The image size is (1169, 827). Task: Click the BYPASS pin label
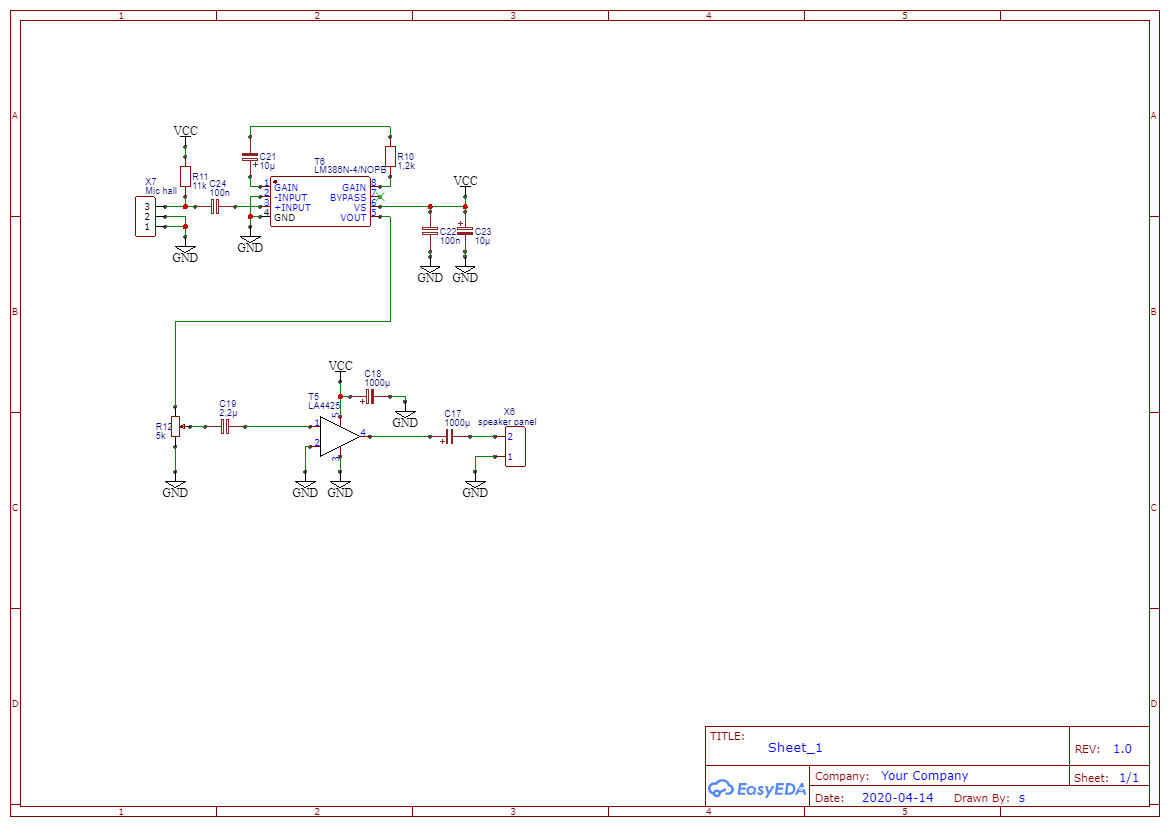pos(348,198)
